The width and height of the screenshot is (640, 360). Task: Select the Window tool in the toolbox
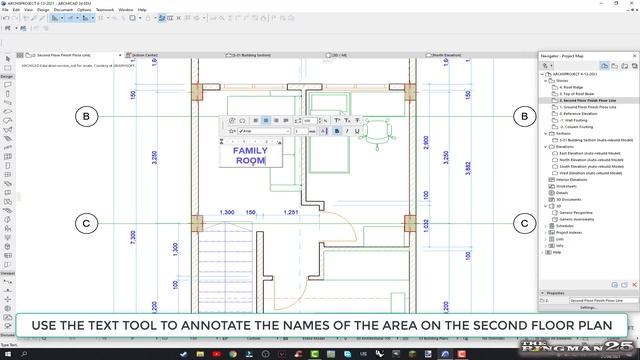click(x=7, y=175)
